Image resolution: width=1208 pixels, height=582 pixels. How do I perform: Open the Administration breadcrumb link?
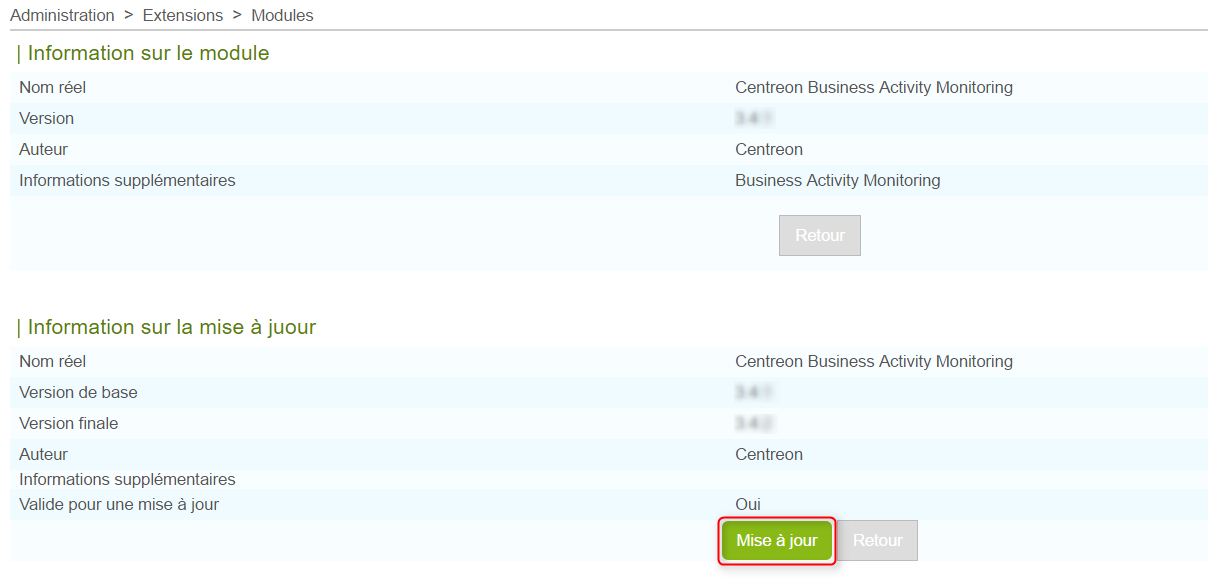(62, 15)
